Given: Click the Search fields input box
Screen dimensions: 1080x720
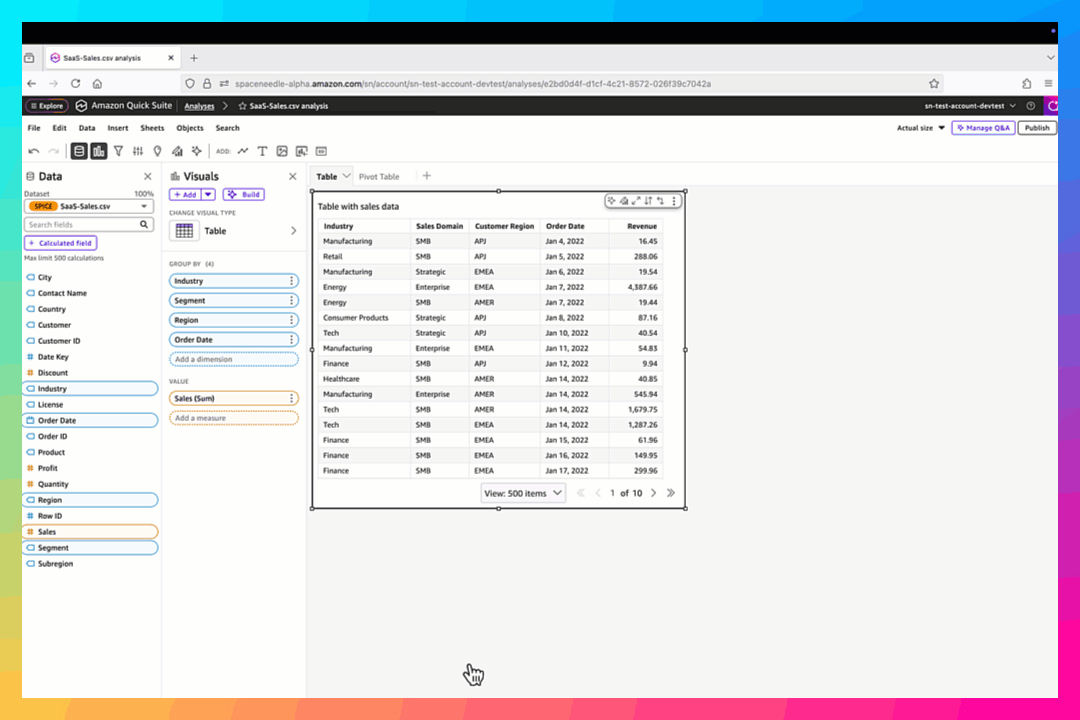Looking at the screenshot, I should pyautogui.click(x=83, y=225).
